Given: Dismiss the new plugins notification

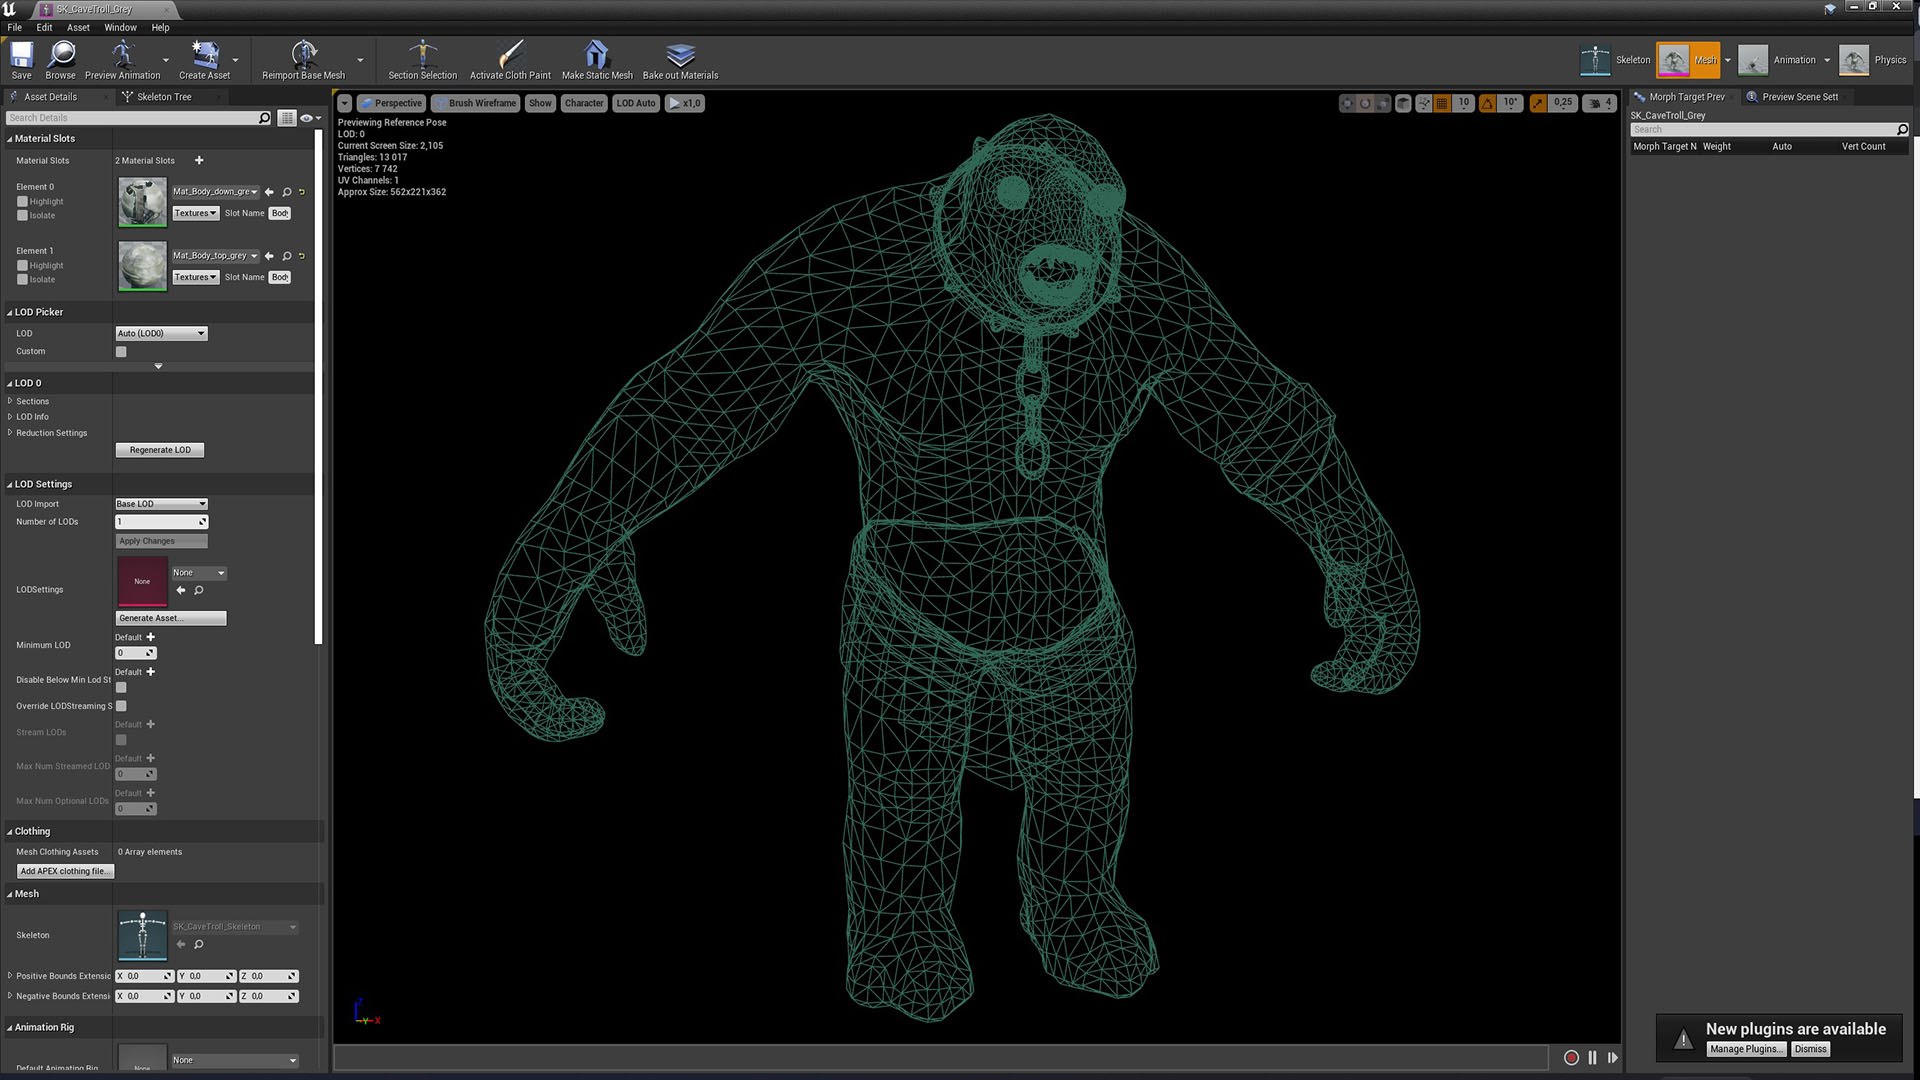Looking at the screenshot, I should point(1810,1049).
